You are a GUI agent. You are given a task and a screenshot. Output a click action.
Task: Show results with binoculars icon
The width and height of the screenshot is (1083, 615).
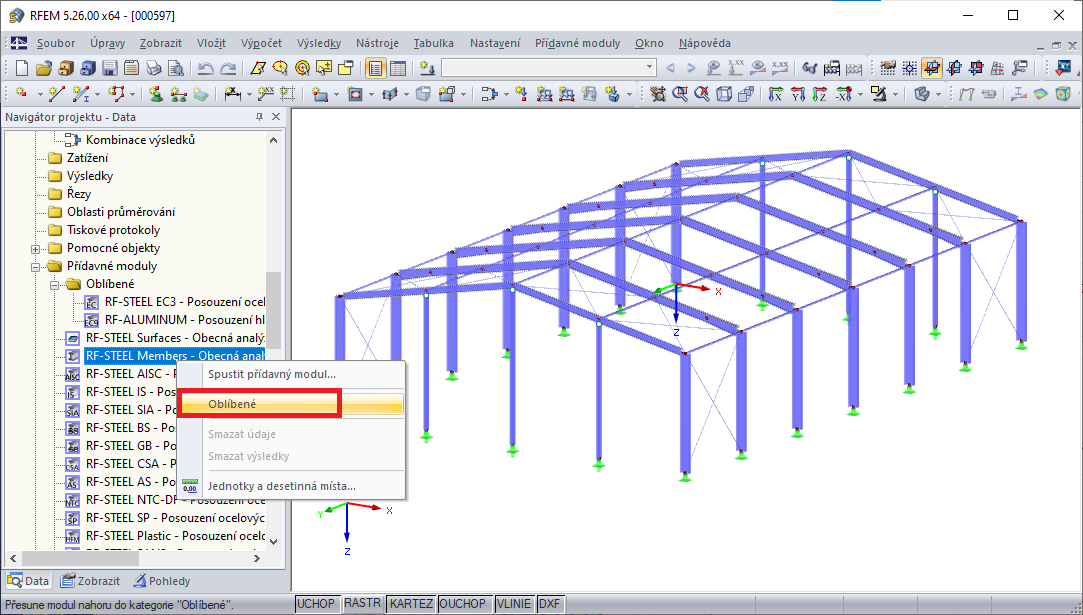point(809,68)
